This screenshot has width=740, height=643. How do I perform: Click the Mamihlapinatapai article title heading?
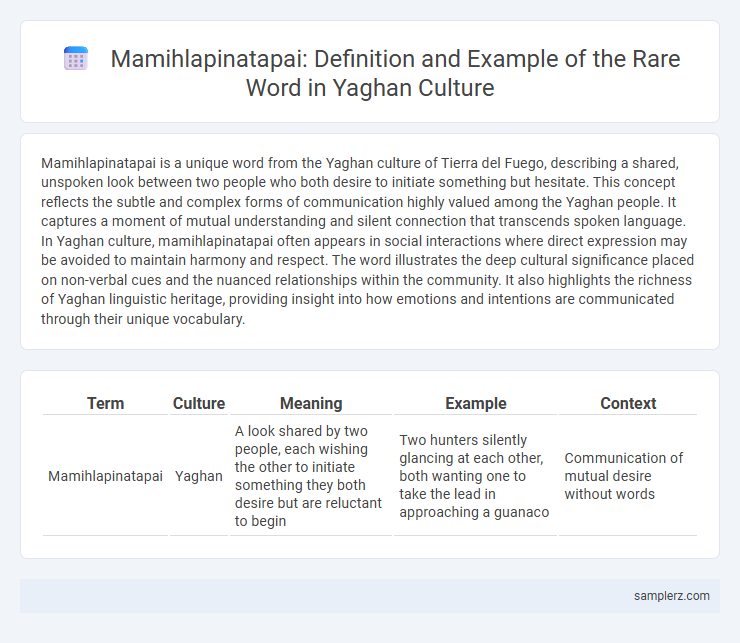[395, 73]
